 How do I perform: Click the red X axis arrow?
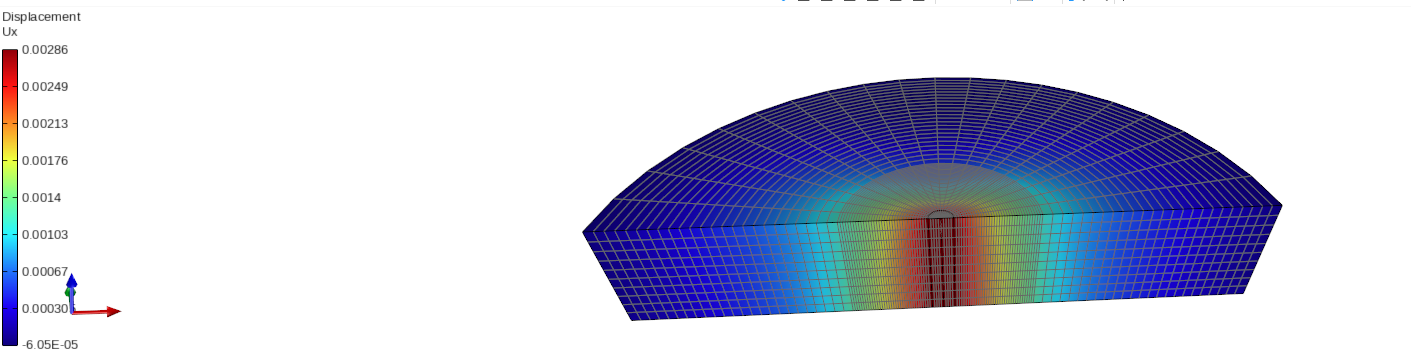tap(97, 312)
